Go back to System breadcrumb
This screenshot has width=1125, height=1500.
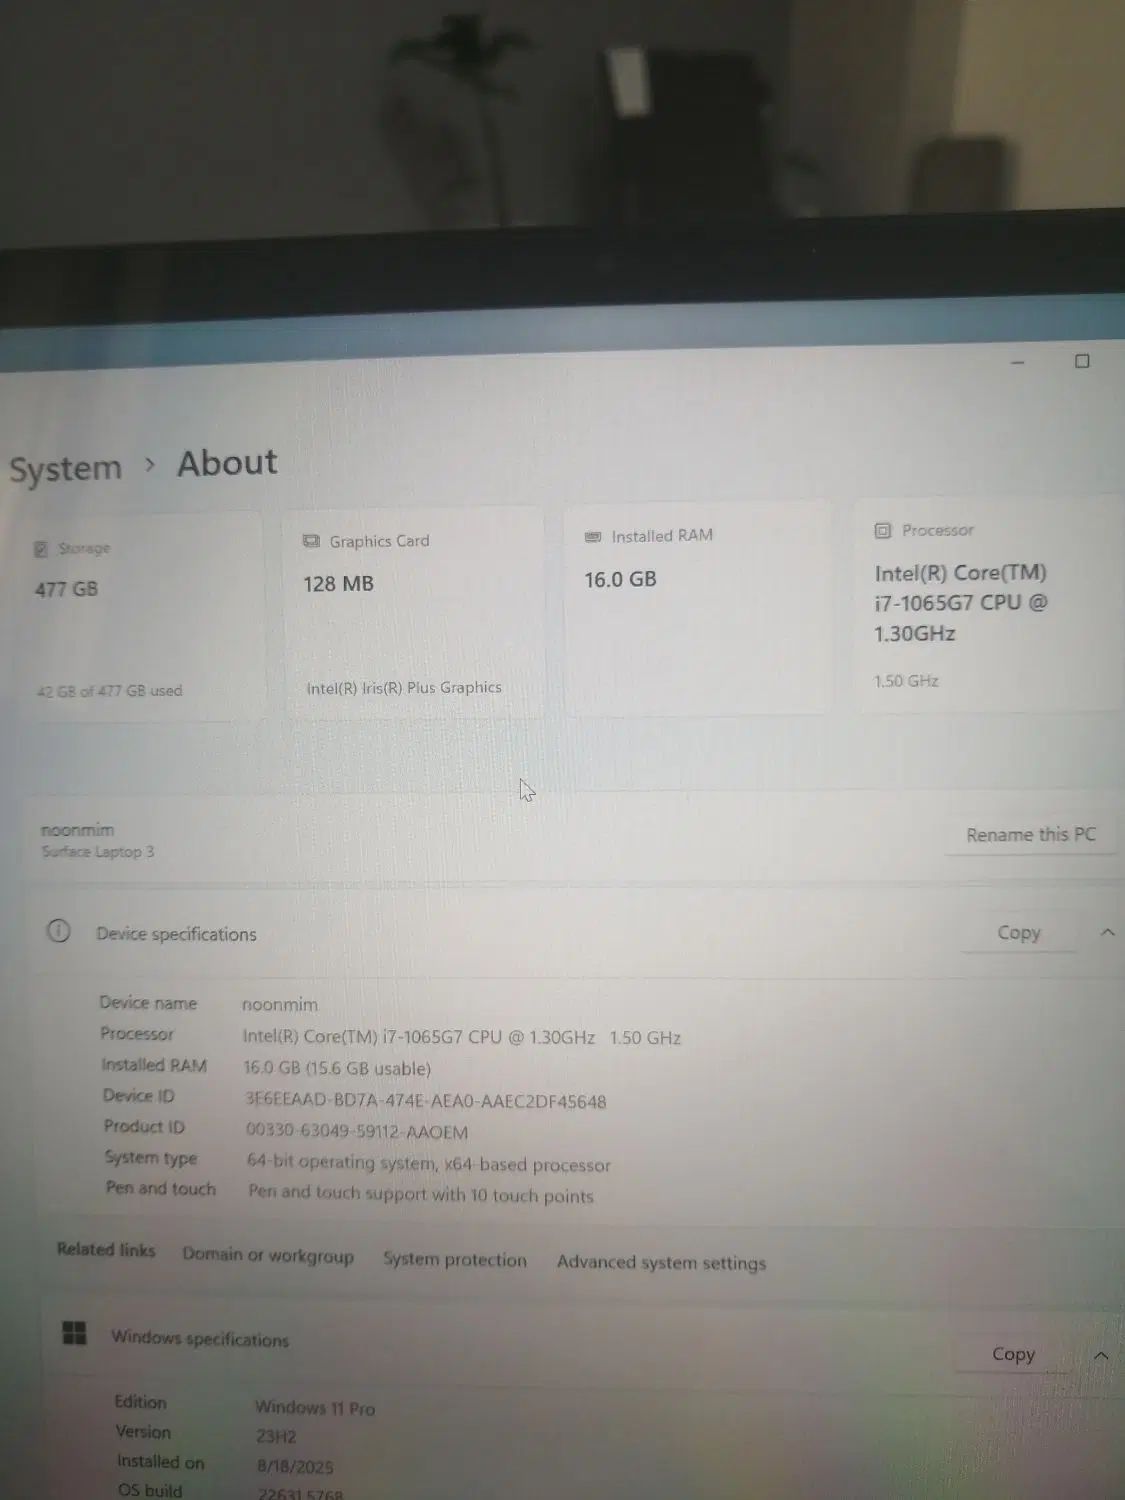tap(65, 468)
